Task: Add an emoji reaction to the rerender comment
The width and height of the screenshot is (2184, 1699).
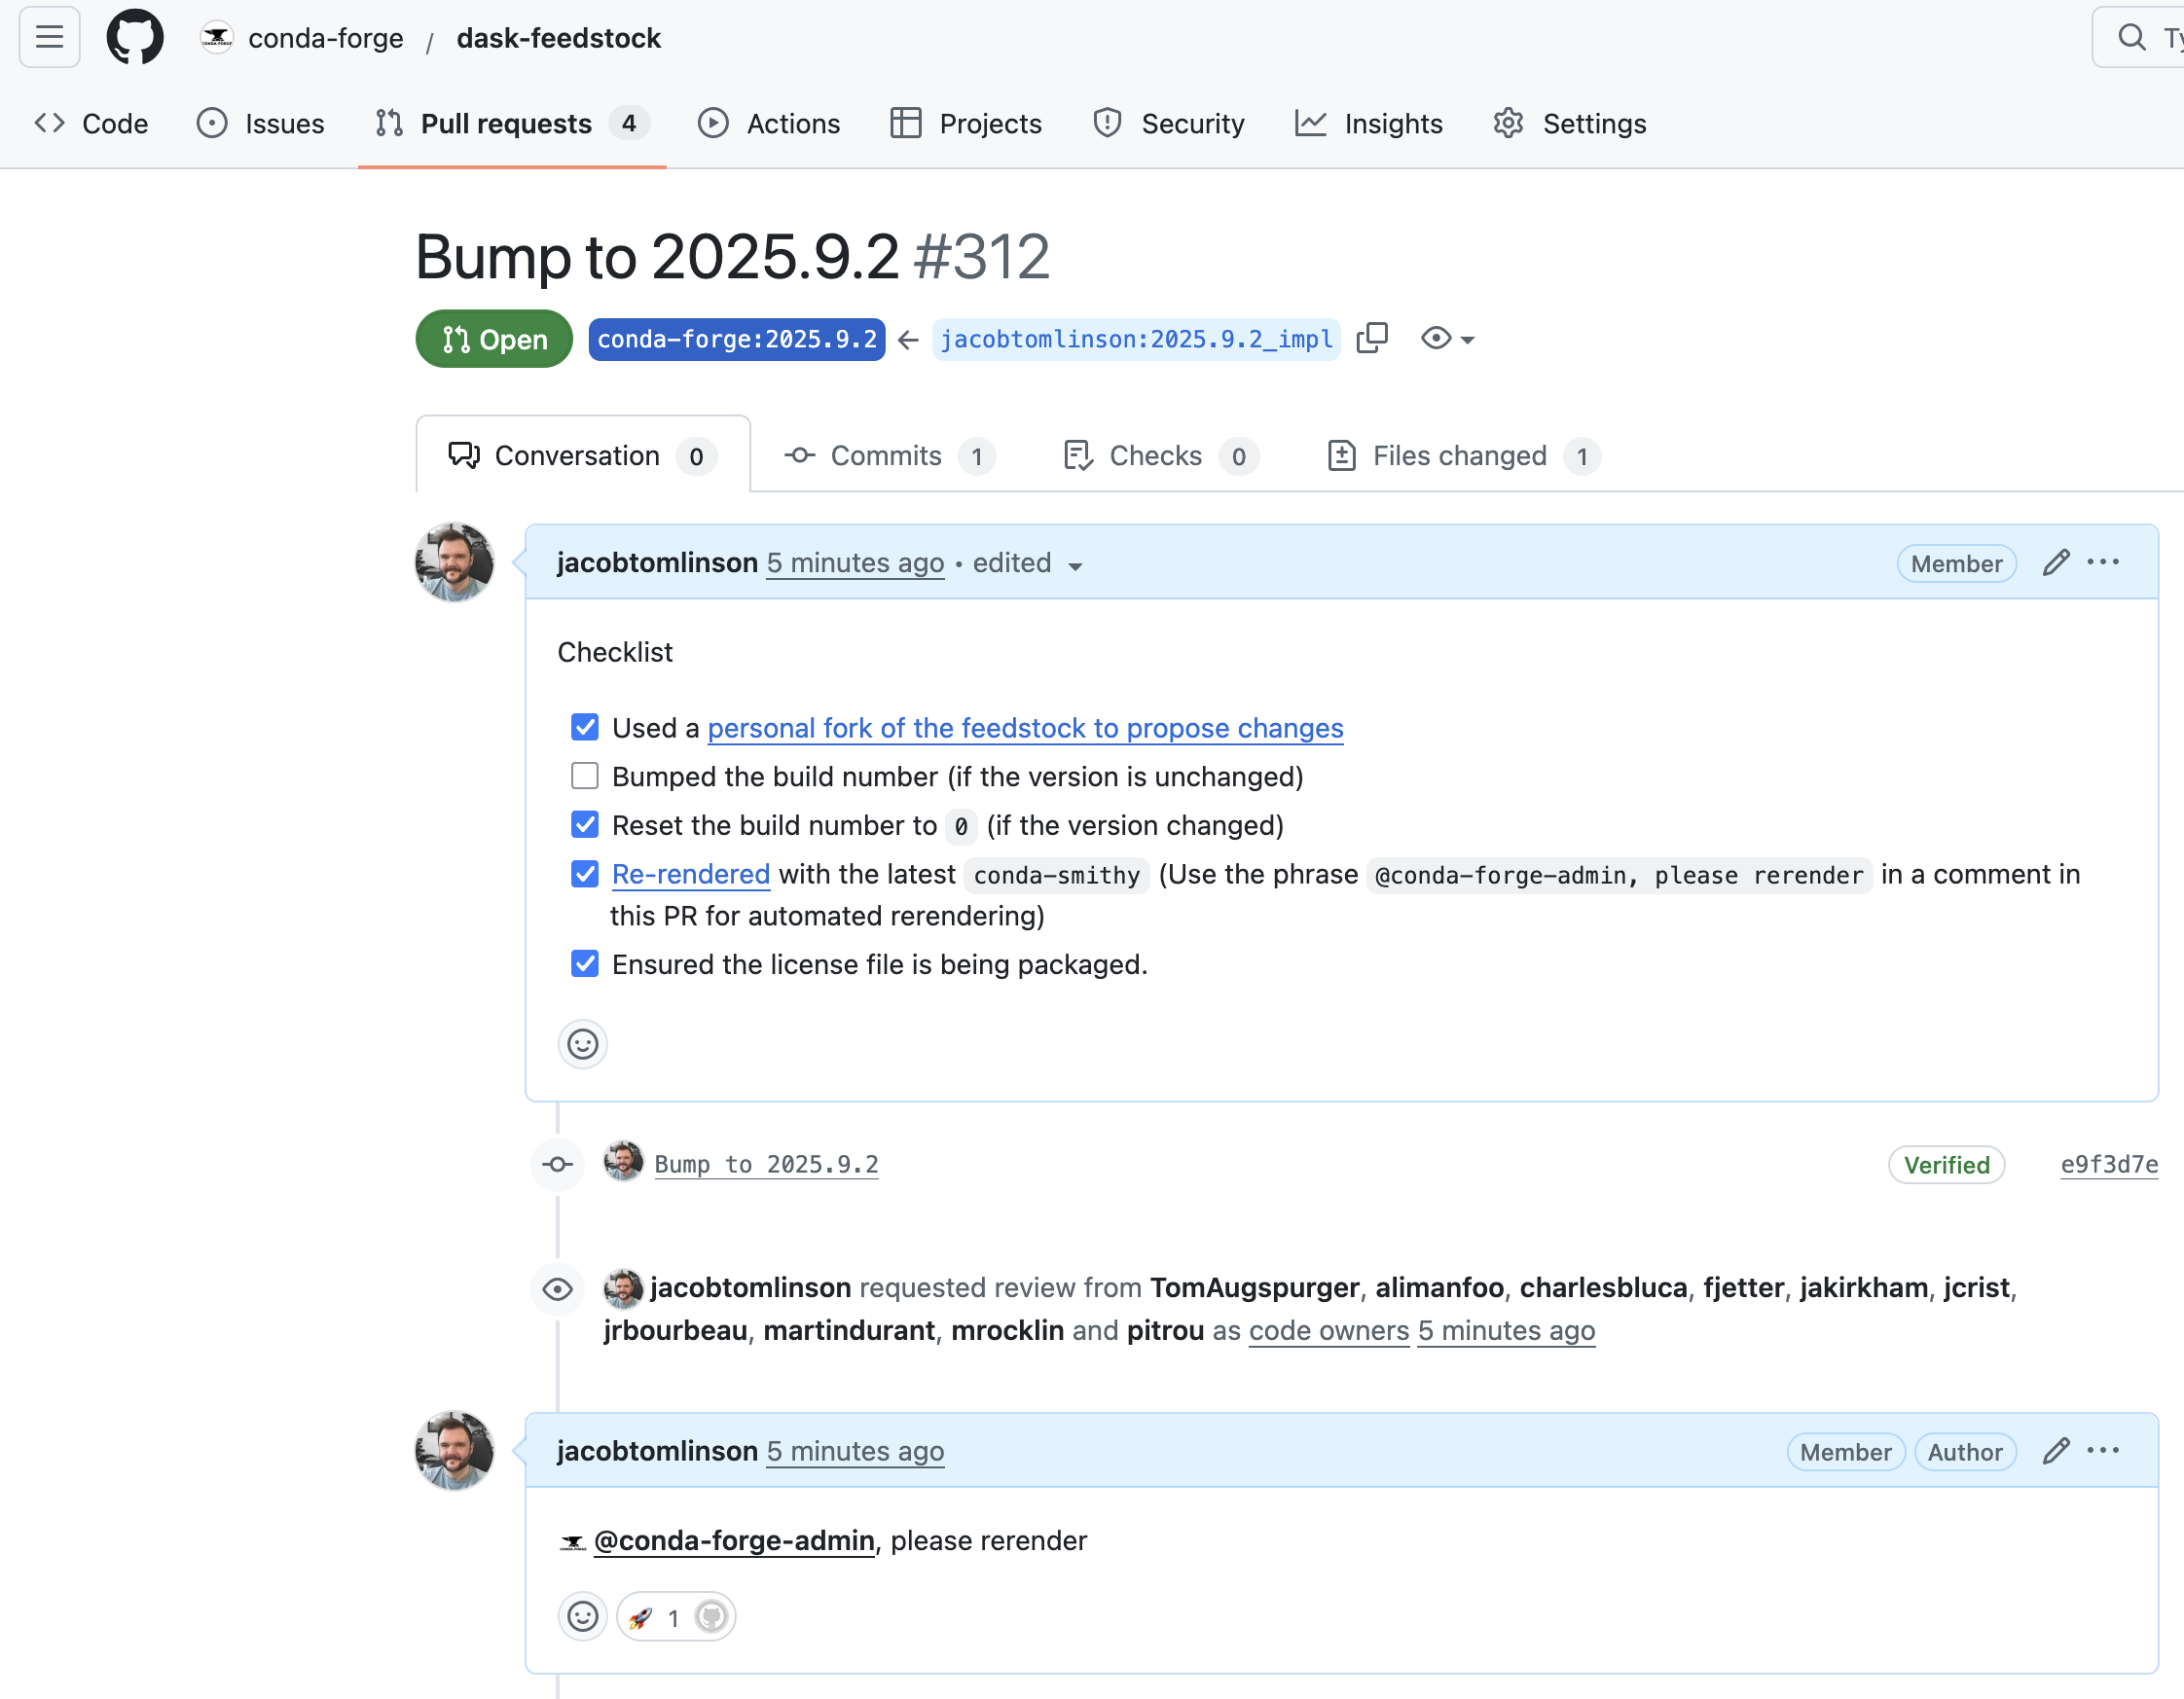Action: [583, 1616]
